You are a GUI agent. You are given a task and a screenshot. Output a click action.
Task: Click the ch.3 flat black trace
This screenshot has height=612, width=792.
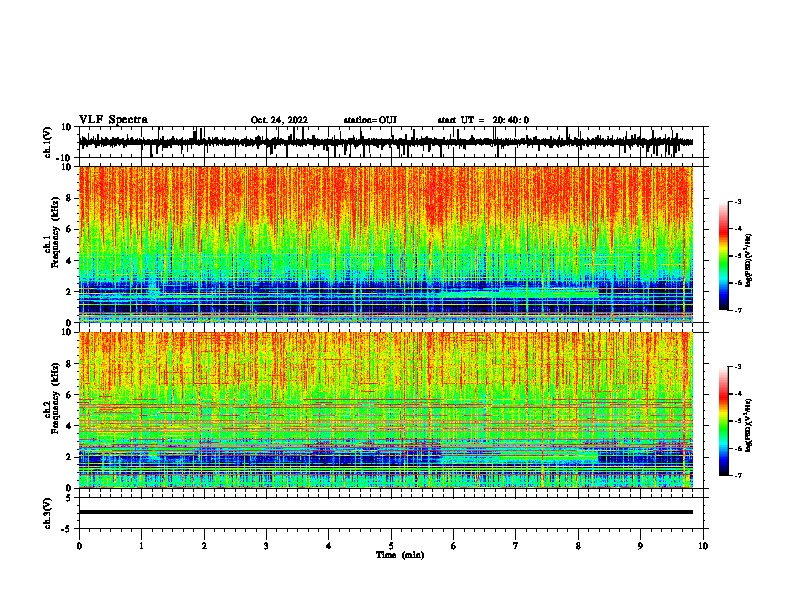point(386,512)
